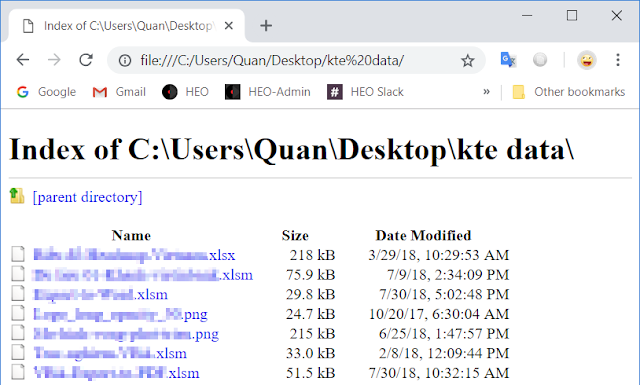Click file icon of the 29.8 kB row

pyautogui.click(x=18, y=293)
